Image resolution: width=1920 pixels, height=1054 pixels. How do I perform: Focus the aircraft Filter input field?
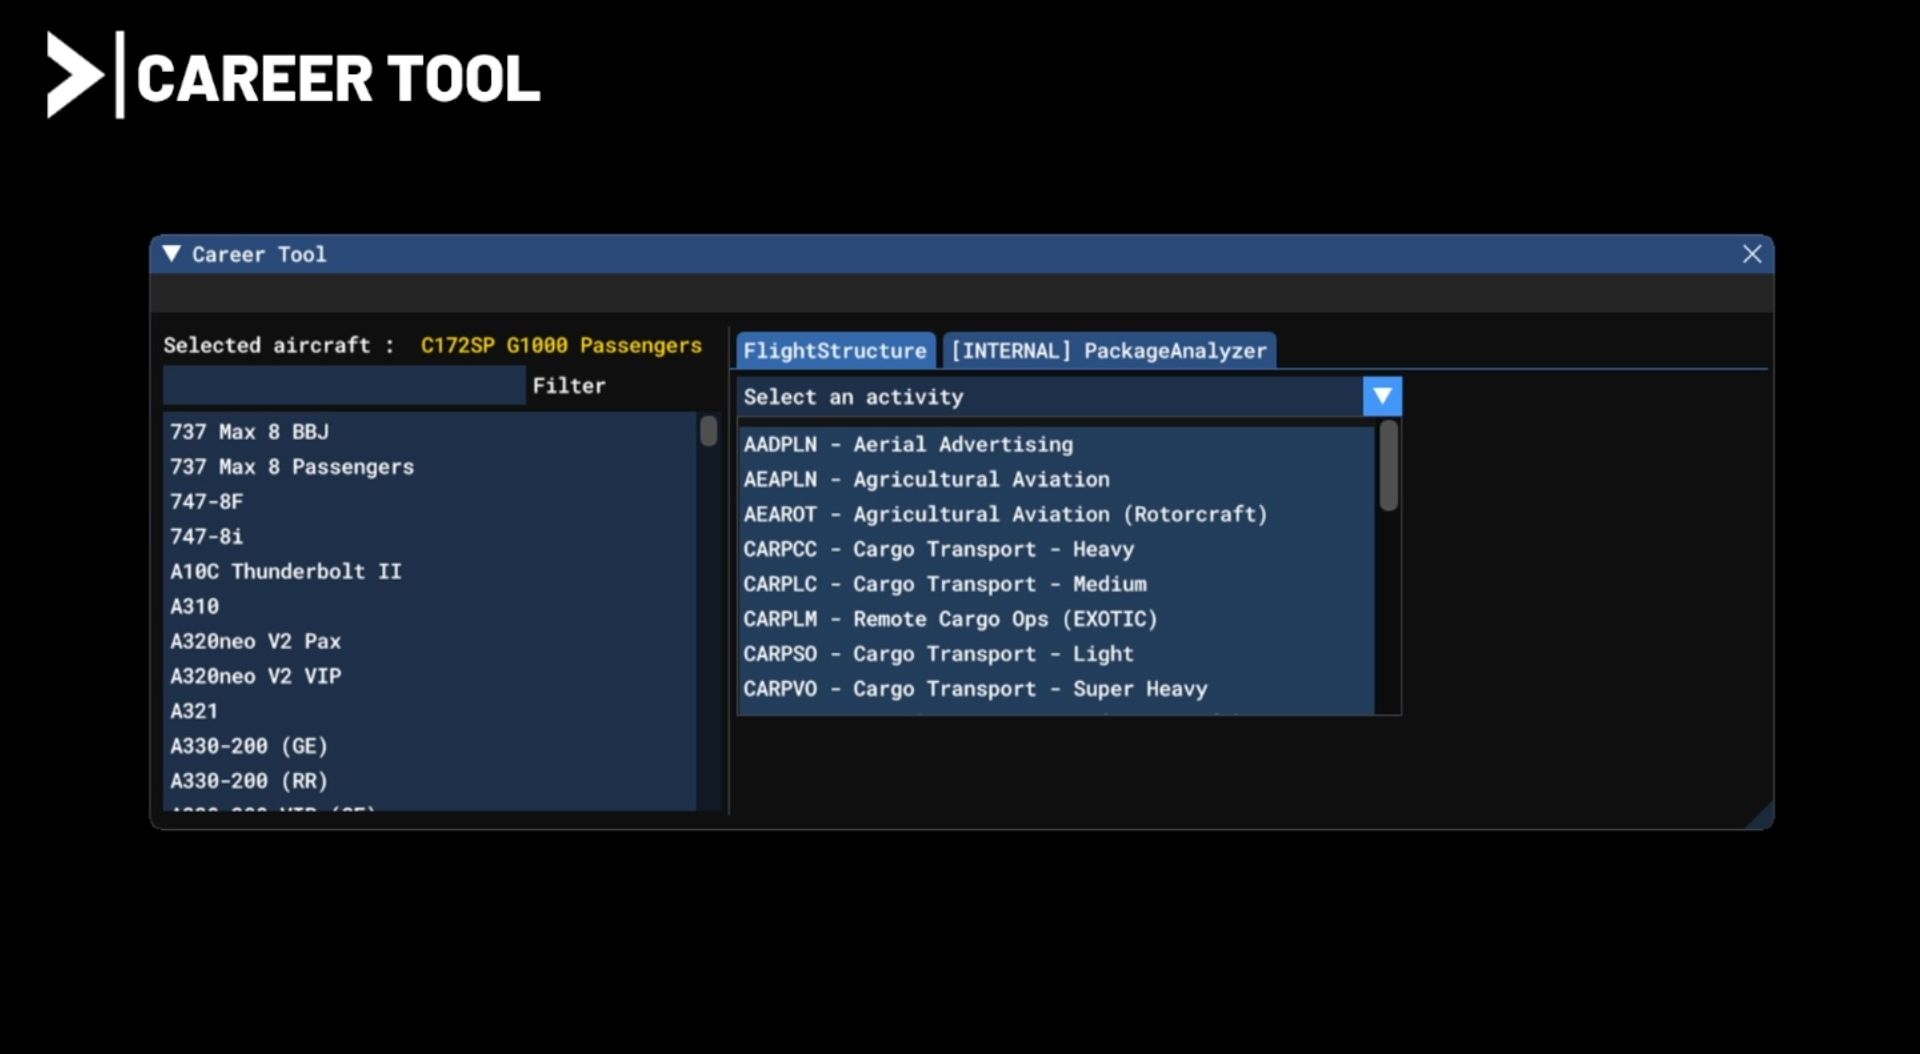click(344, 386)
